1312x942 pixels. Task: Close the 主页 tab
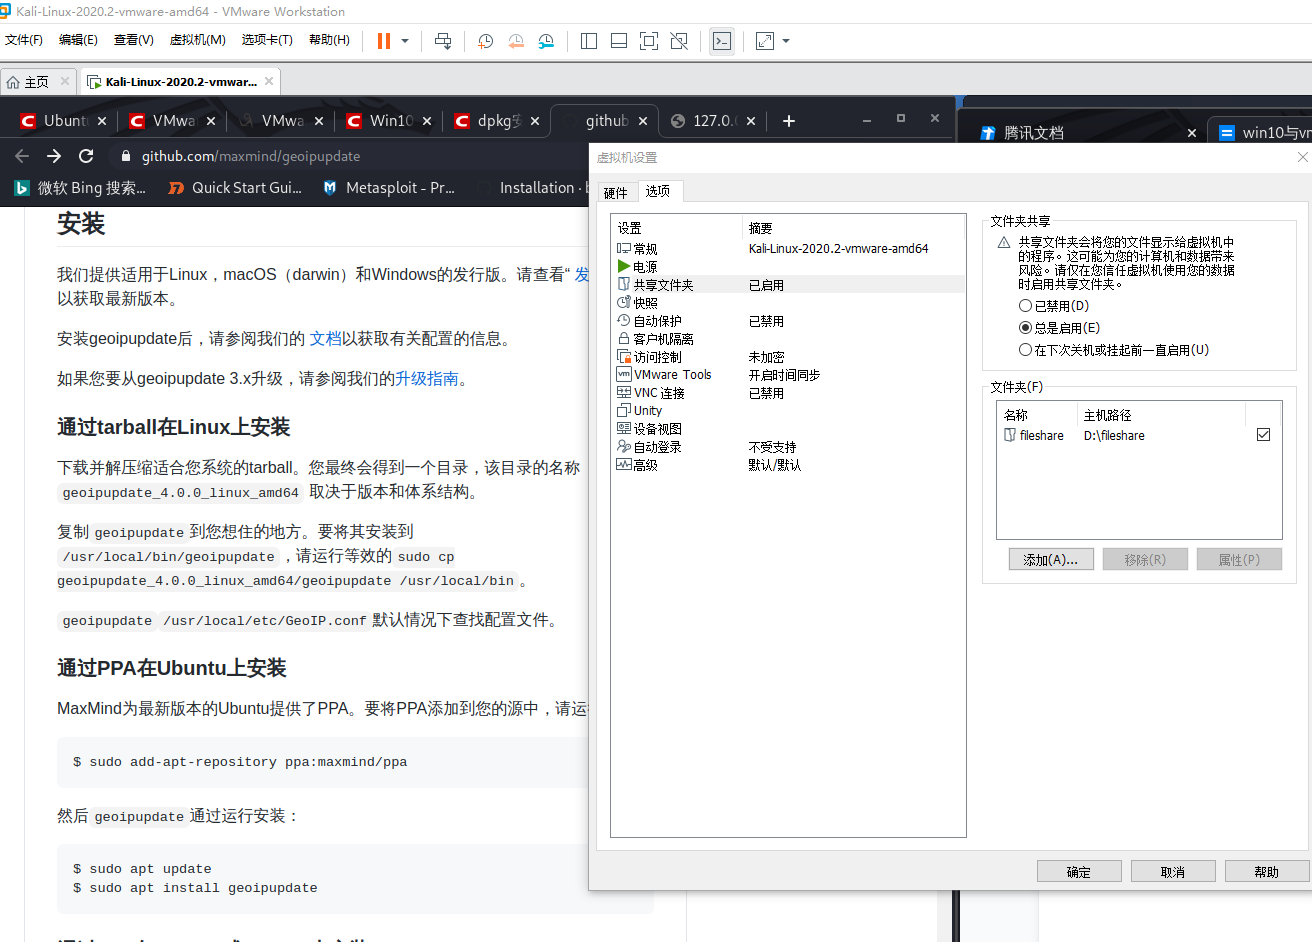click(x=65, y=81)
